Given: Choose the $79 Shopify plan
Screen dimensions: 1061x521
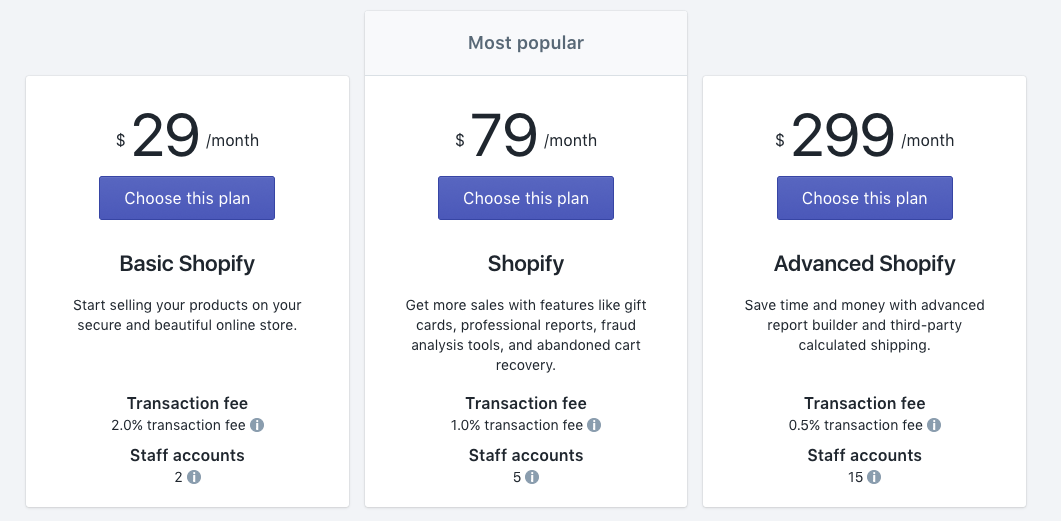Looking at the screenshot, I should point(526,198).
